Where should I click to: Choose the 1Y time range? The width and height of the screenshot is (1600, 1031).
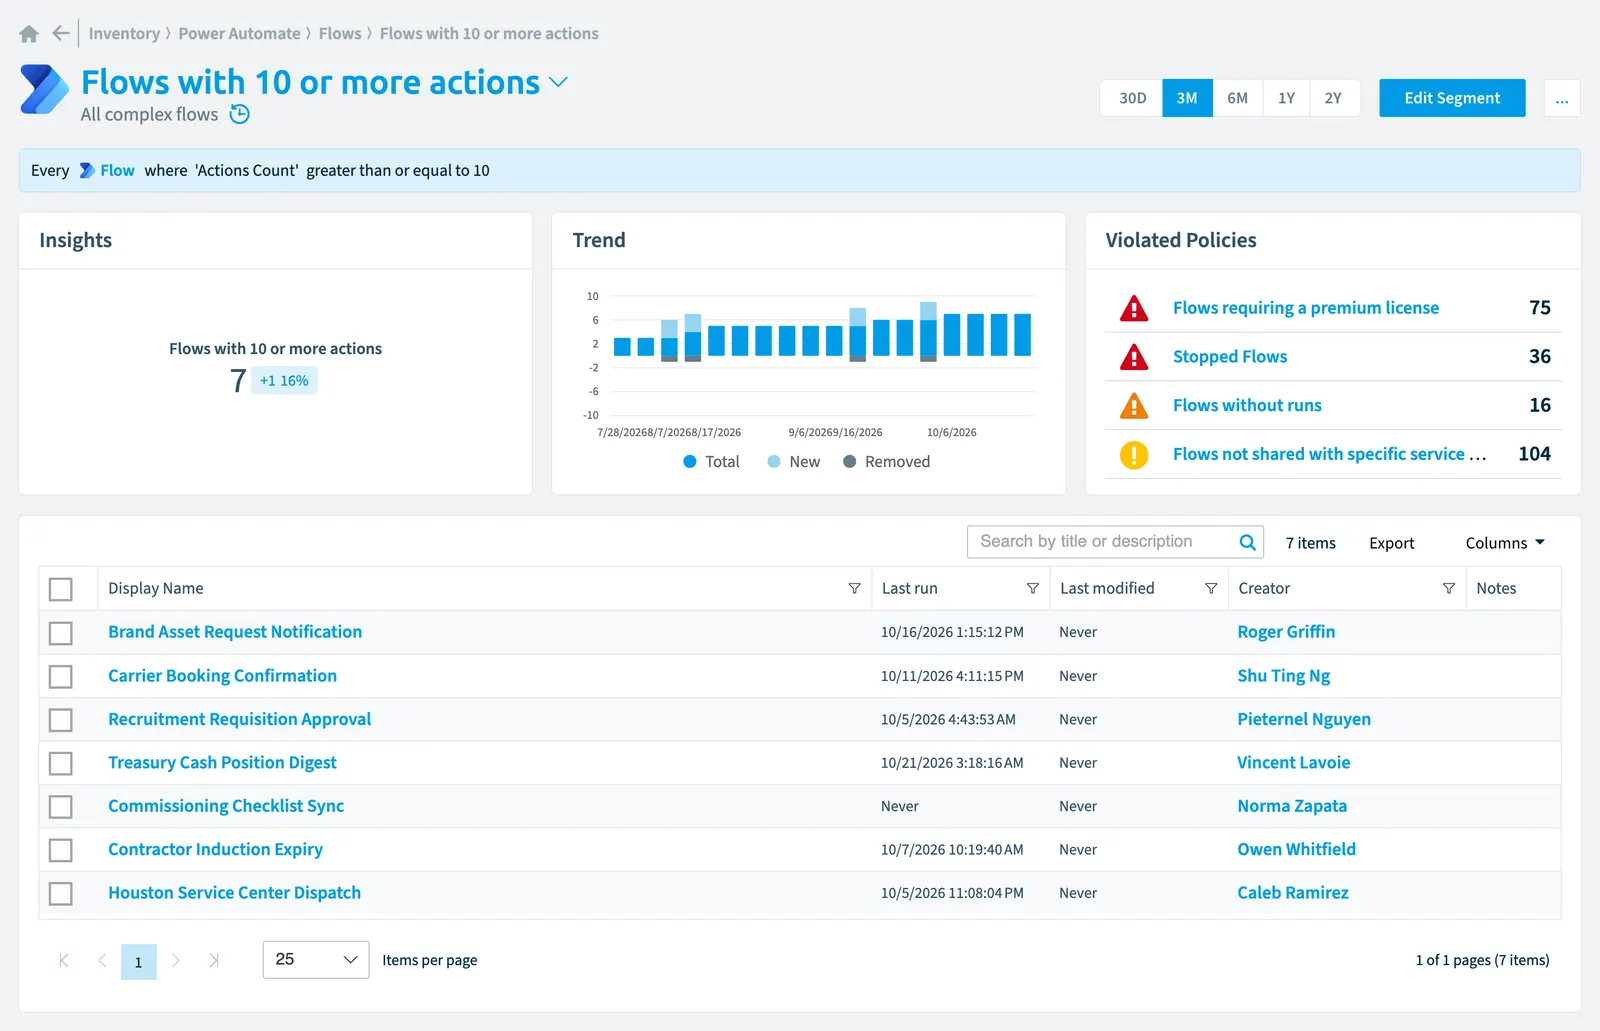pos(1286,98)
